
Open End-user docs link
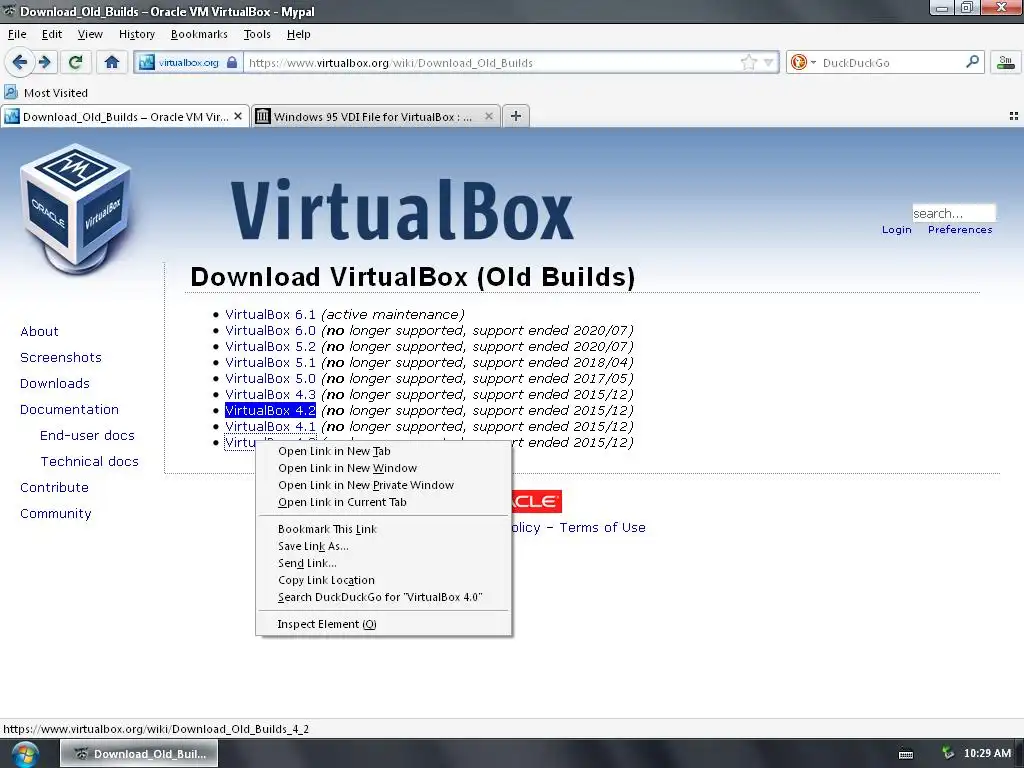(87, 436)
